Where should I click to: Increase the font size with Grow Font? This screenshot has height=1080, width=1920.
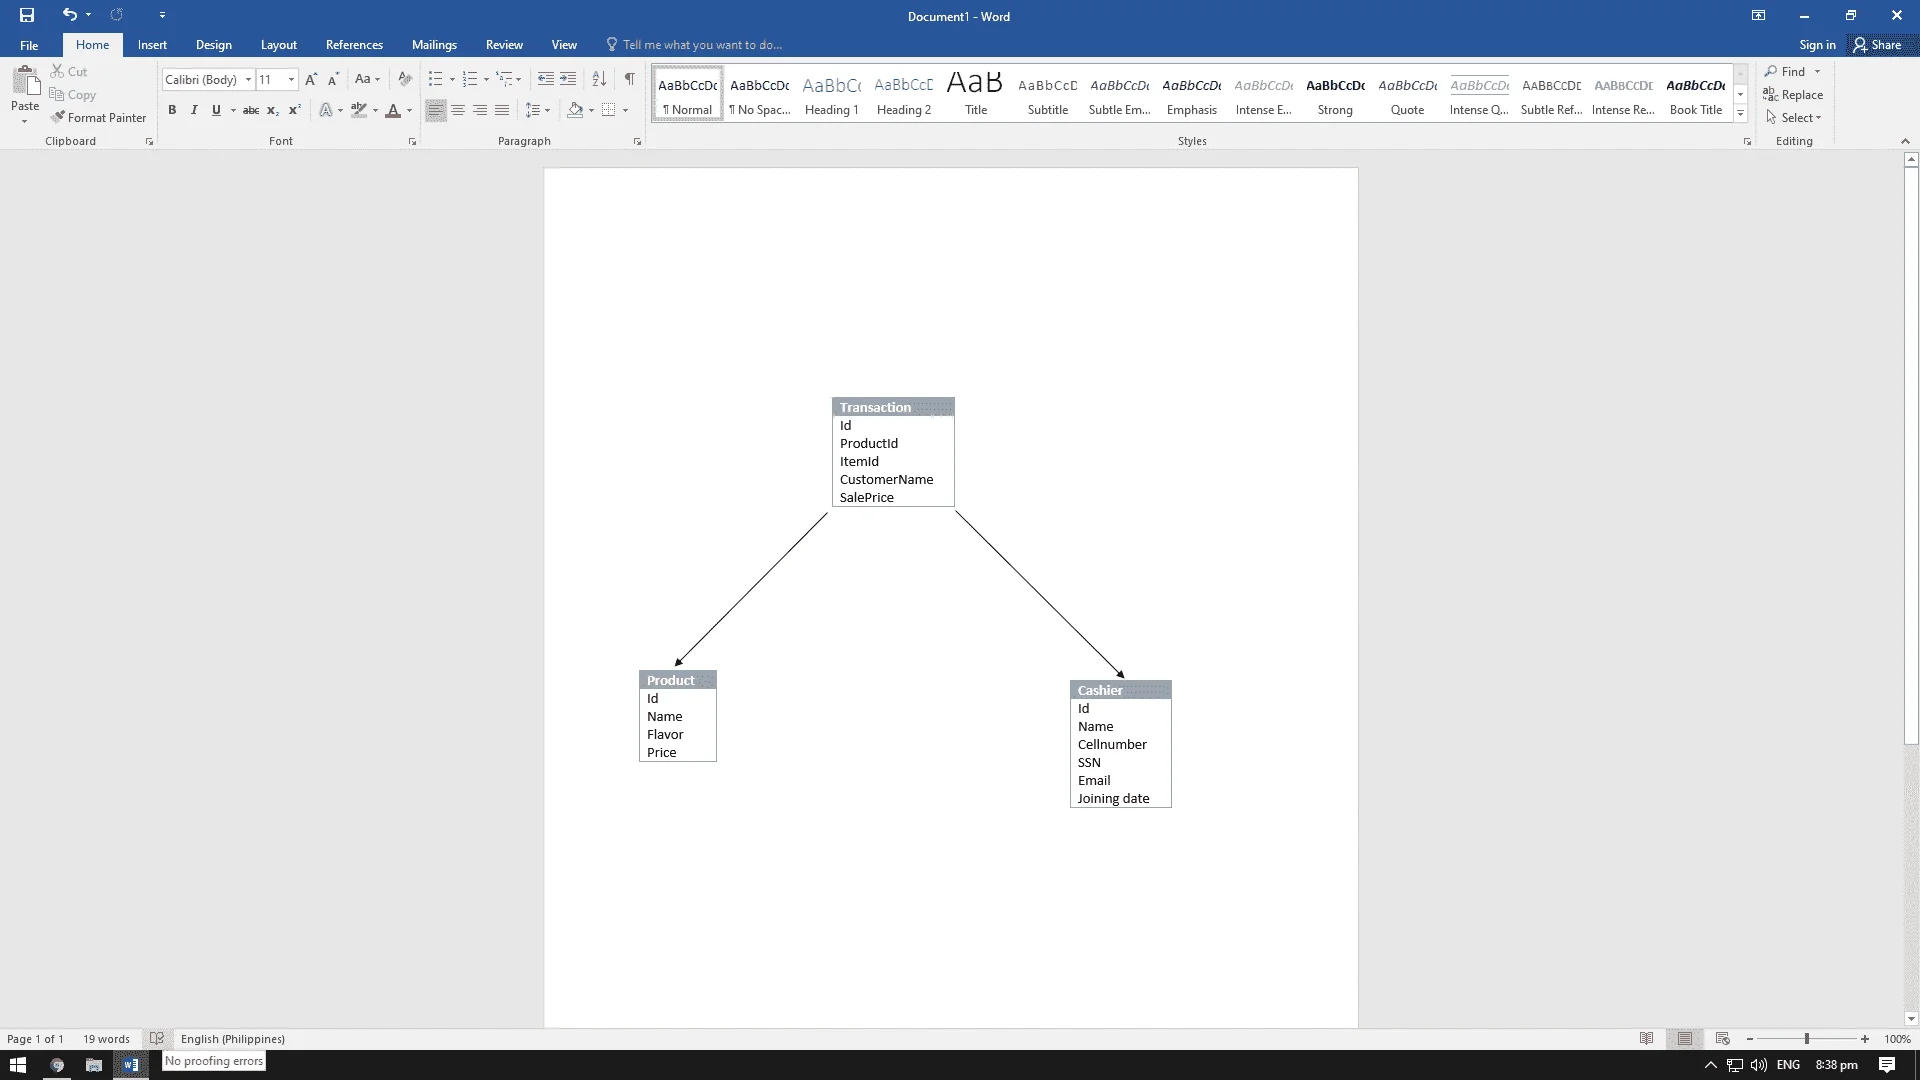point(311,79)
